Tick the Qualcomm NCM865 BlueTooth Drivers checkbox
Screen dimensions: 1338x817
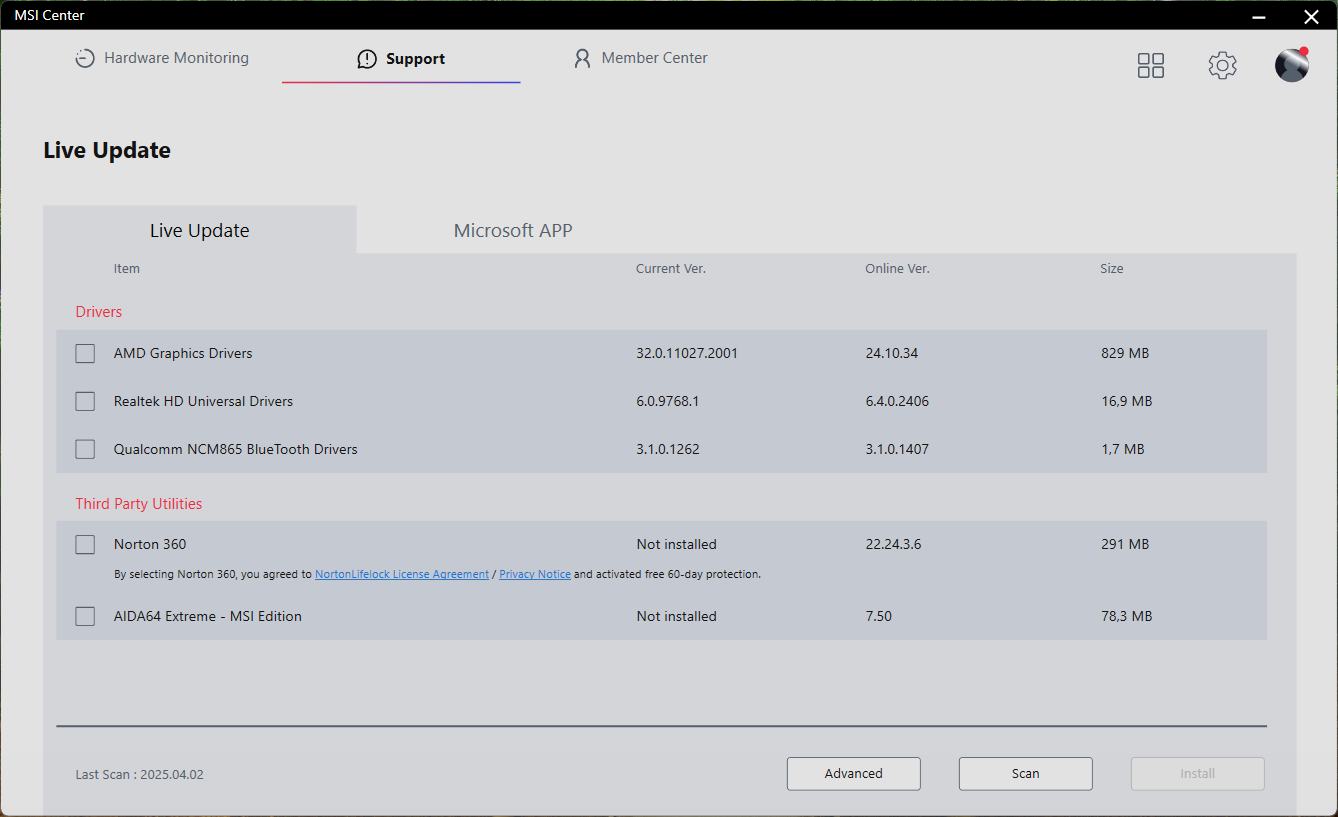[x=85, y=450]
